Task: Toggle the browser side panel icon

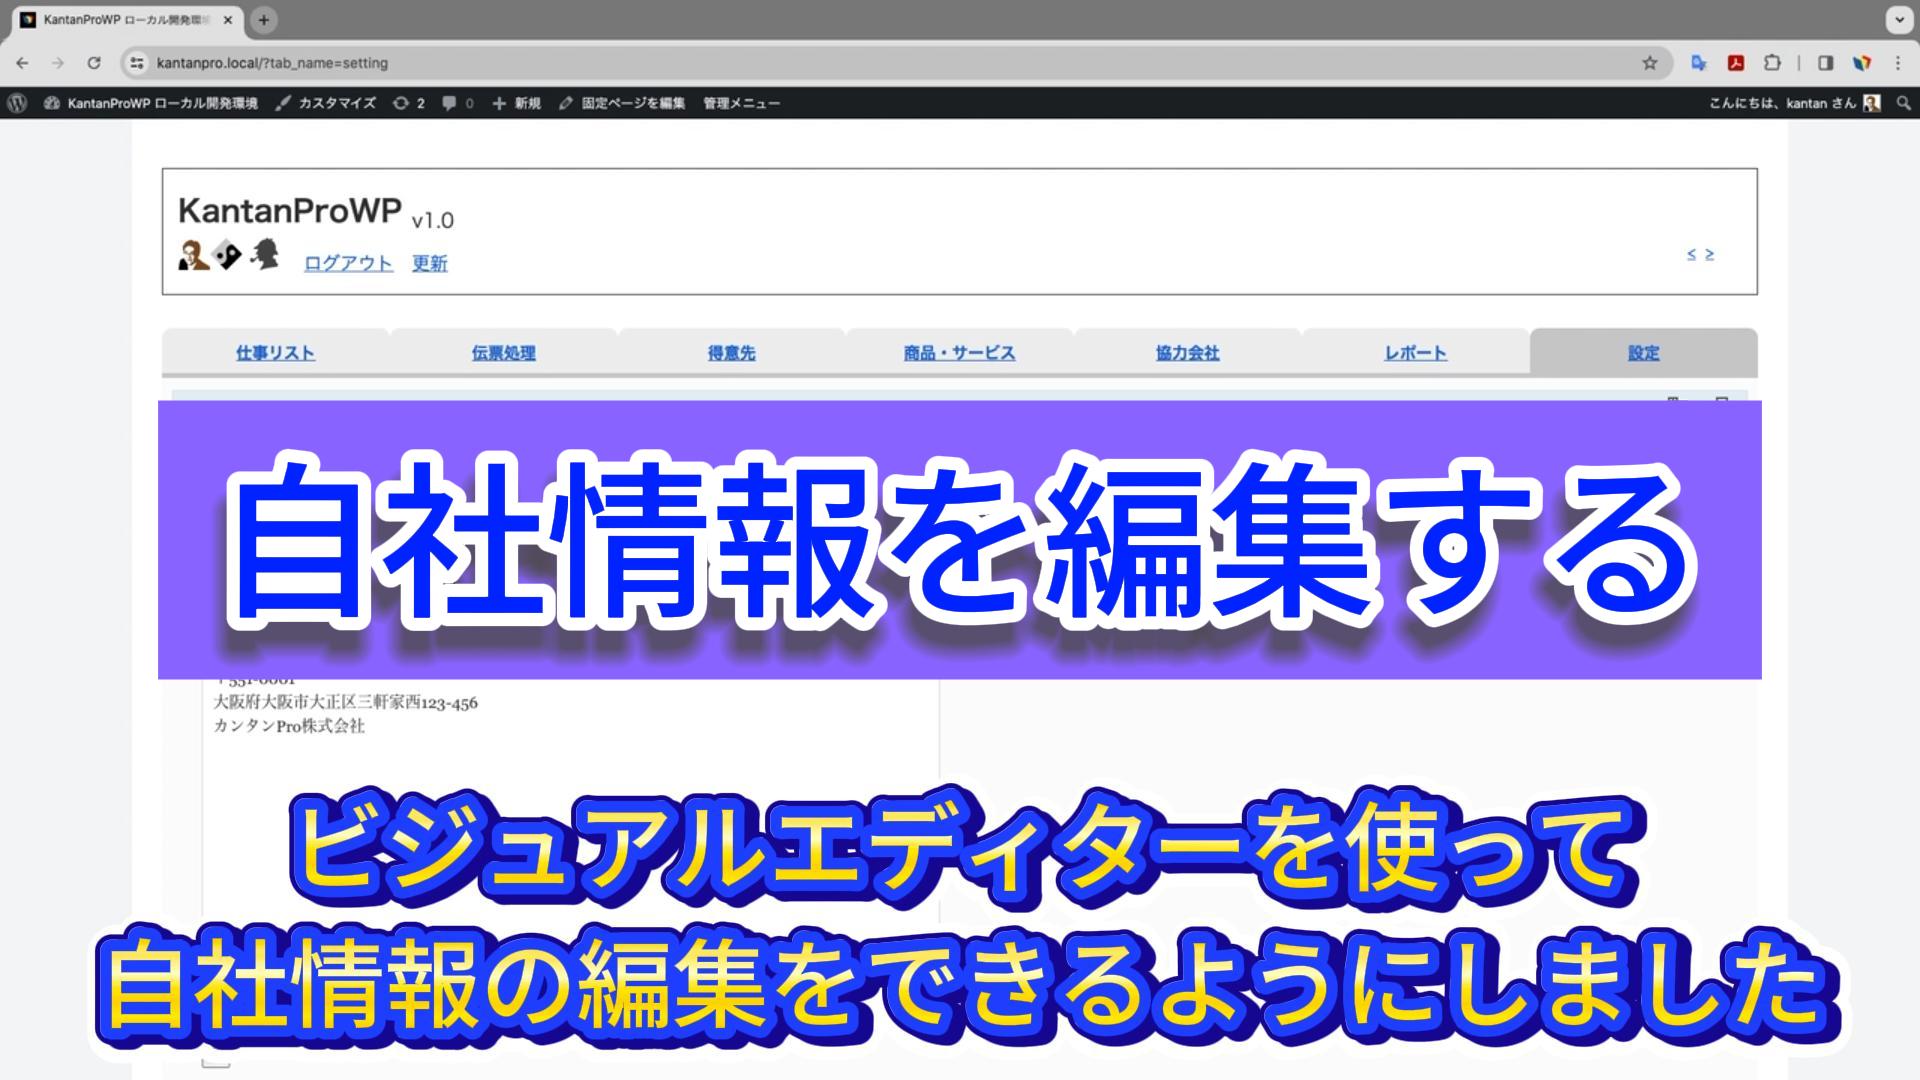Action: [x=1825, y=63]
